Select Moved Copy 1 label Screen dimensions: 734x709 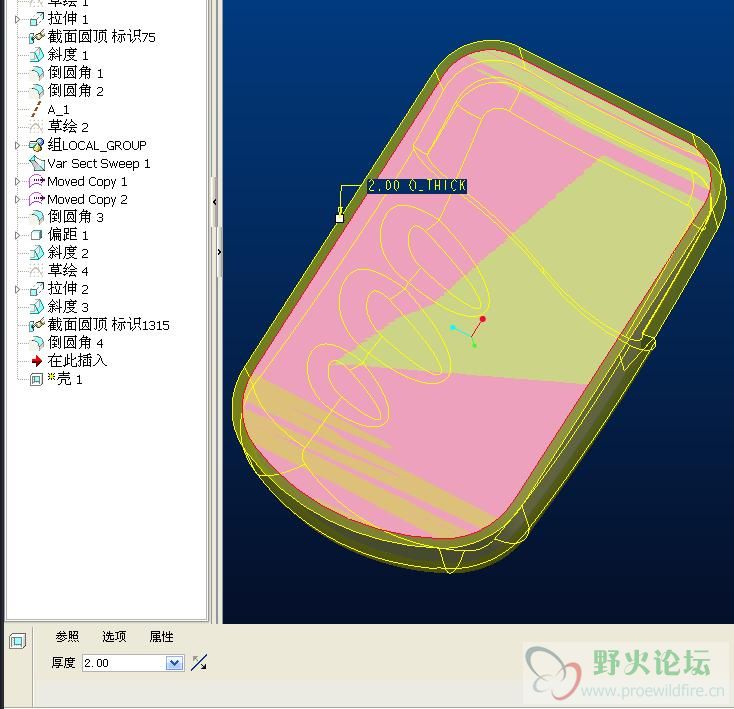pos(87,182)
